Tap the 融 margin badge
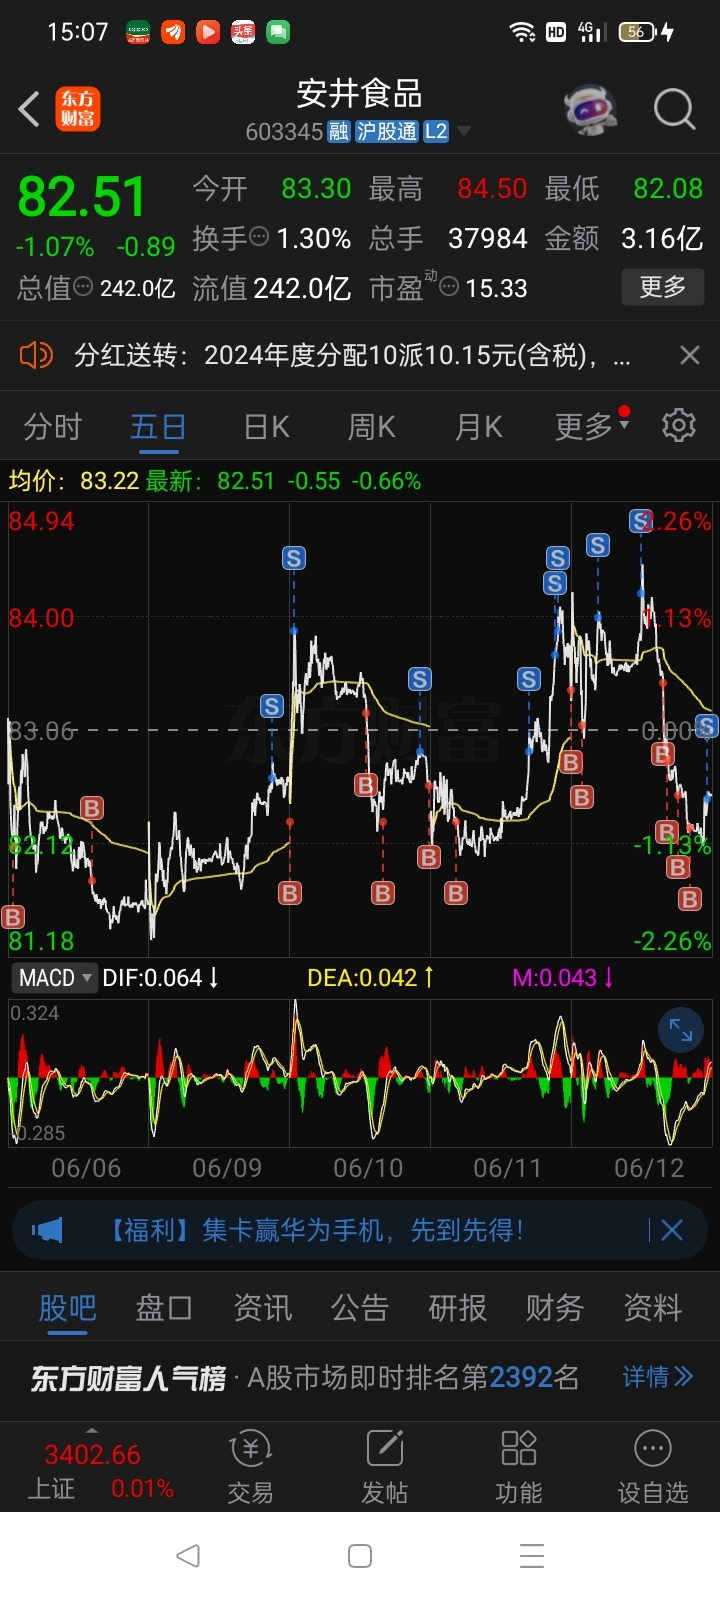 [339, 132]
